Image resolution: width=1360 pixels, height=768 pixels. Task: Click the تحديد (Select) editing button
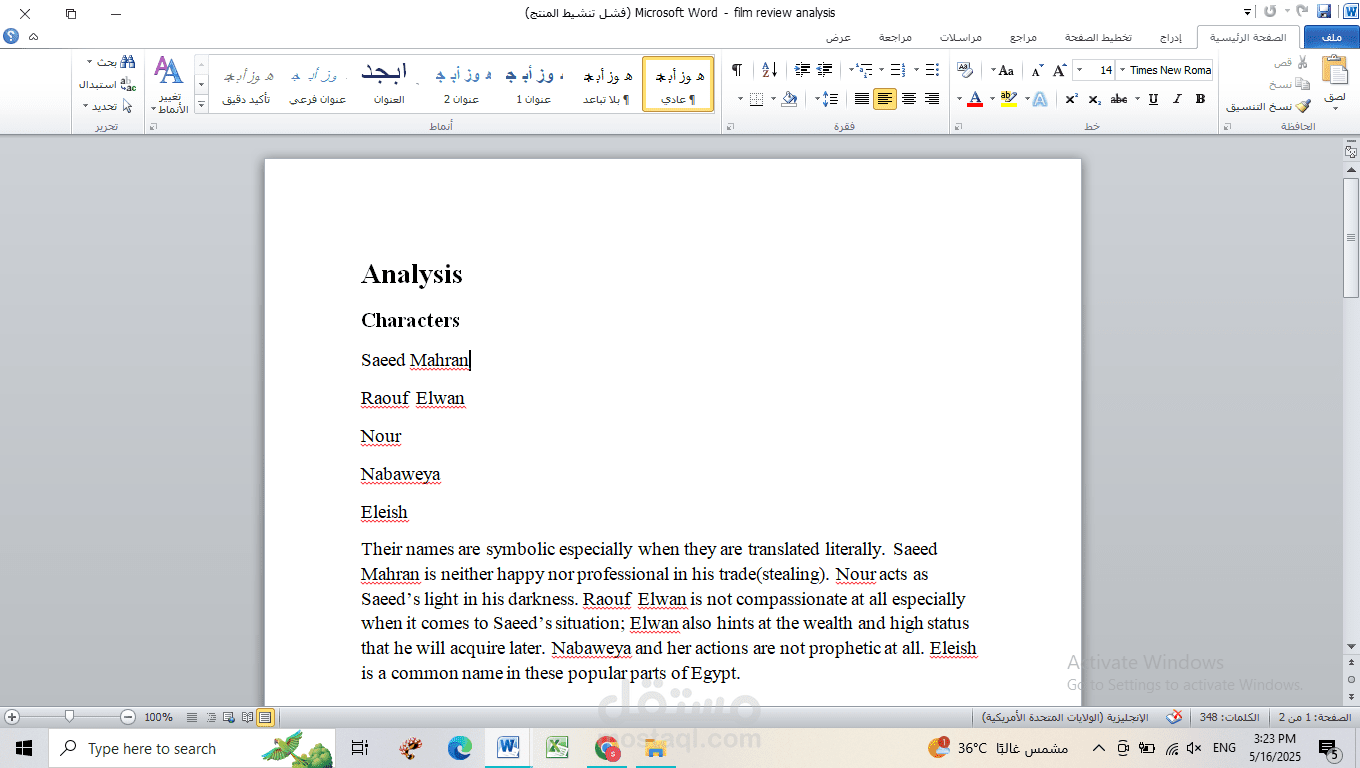click(106, 106)
